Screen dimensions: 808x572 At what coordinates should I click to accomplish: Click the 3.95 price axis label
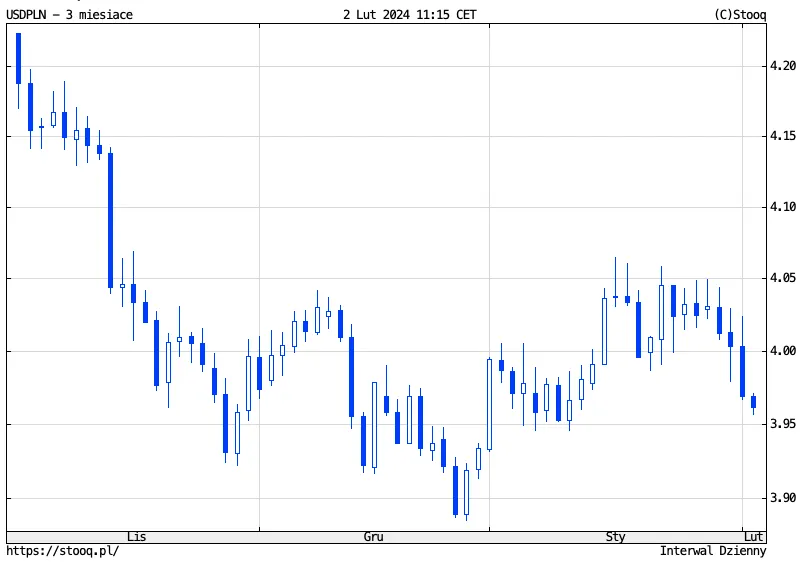click(x=783, y=424)
